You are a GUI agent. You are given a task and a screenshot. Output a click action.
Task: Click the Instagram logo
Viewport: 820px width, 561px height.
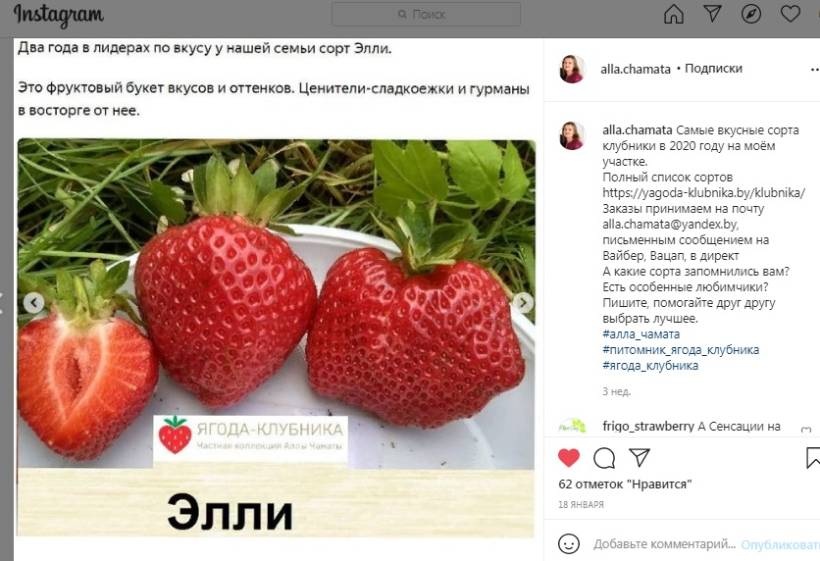59,16
